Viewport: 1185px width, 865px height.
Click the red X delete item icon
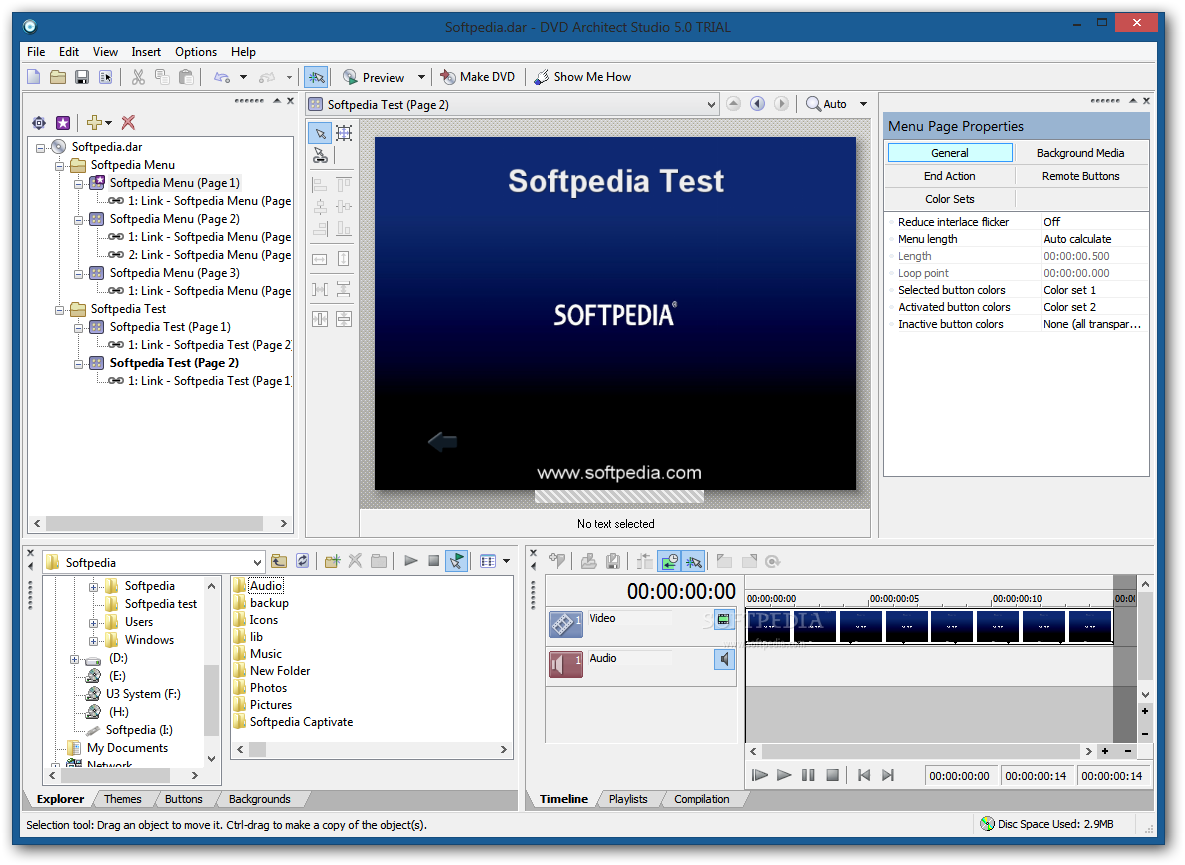coord(128,122)
